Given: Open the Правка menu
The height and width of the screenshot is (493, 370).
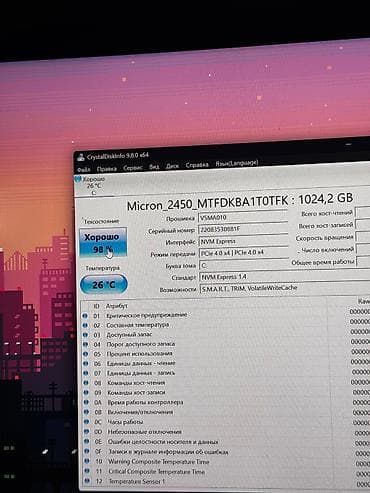Looking at the screenshot, I should [107, 169].
